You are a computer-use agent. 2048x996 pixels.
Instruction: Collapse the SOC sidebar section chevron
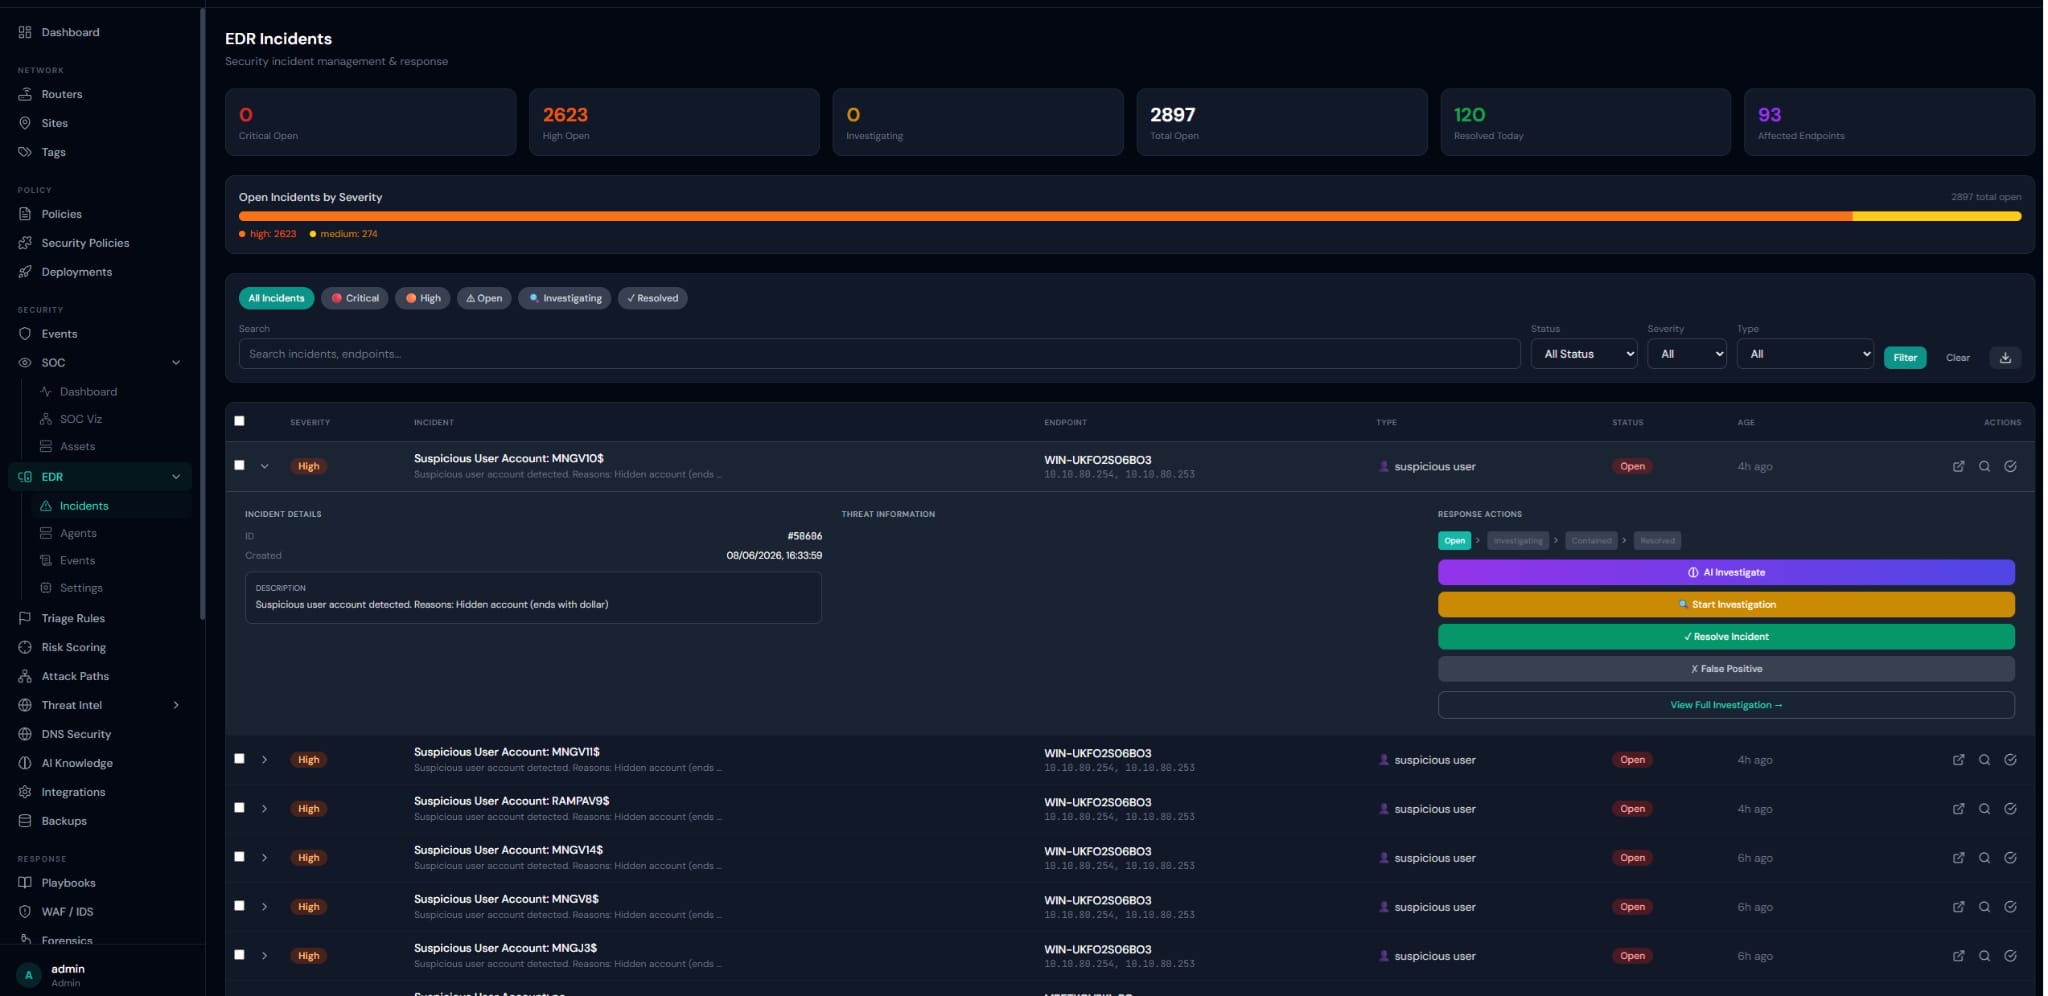[176, 363]
